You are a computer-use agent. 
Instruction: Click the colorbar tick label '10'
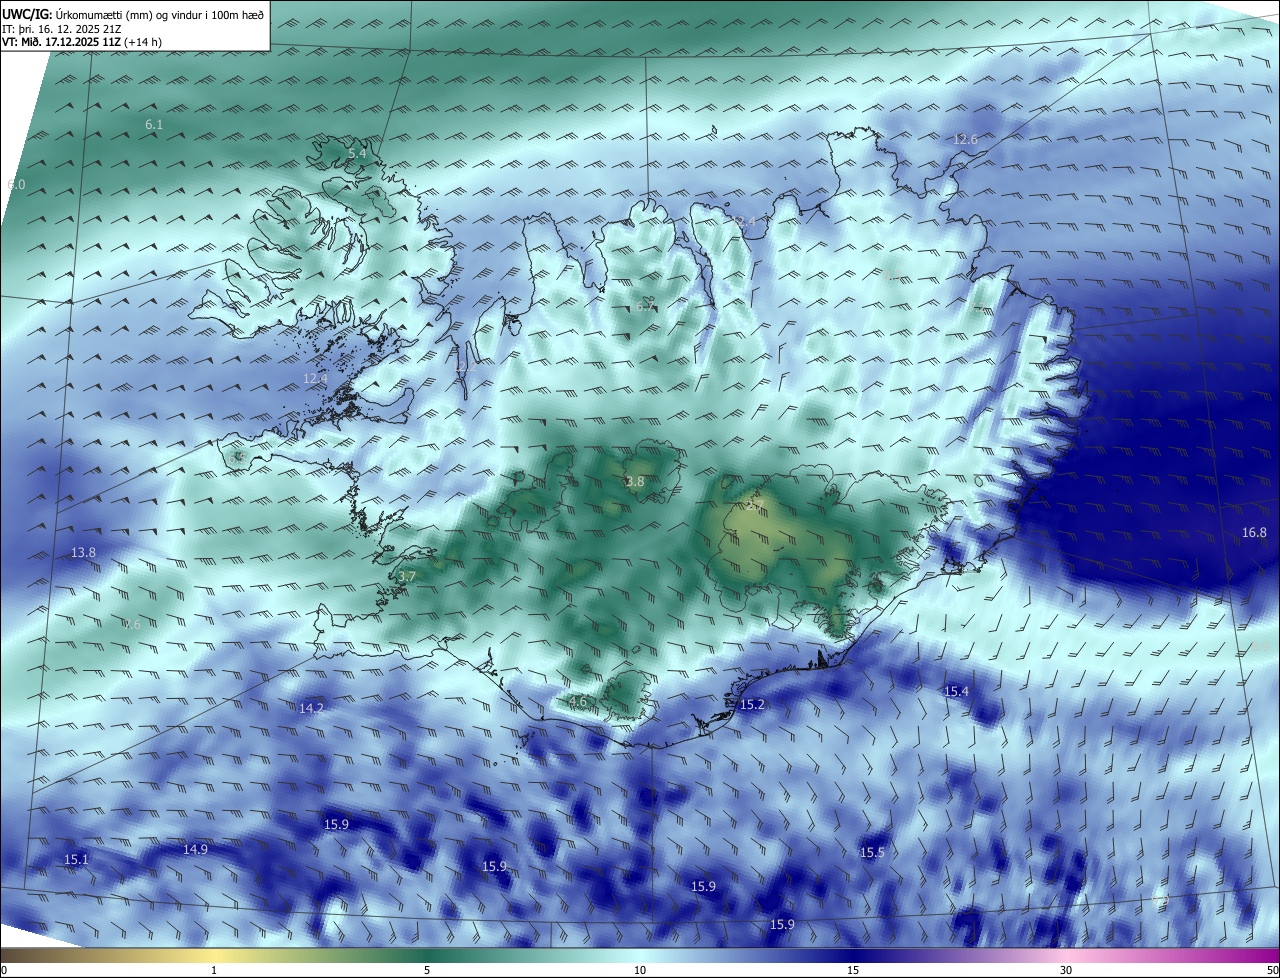coord(640,970)
